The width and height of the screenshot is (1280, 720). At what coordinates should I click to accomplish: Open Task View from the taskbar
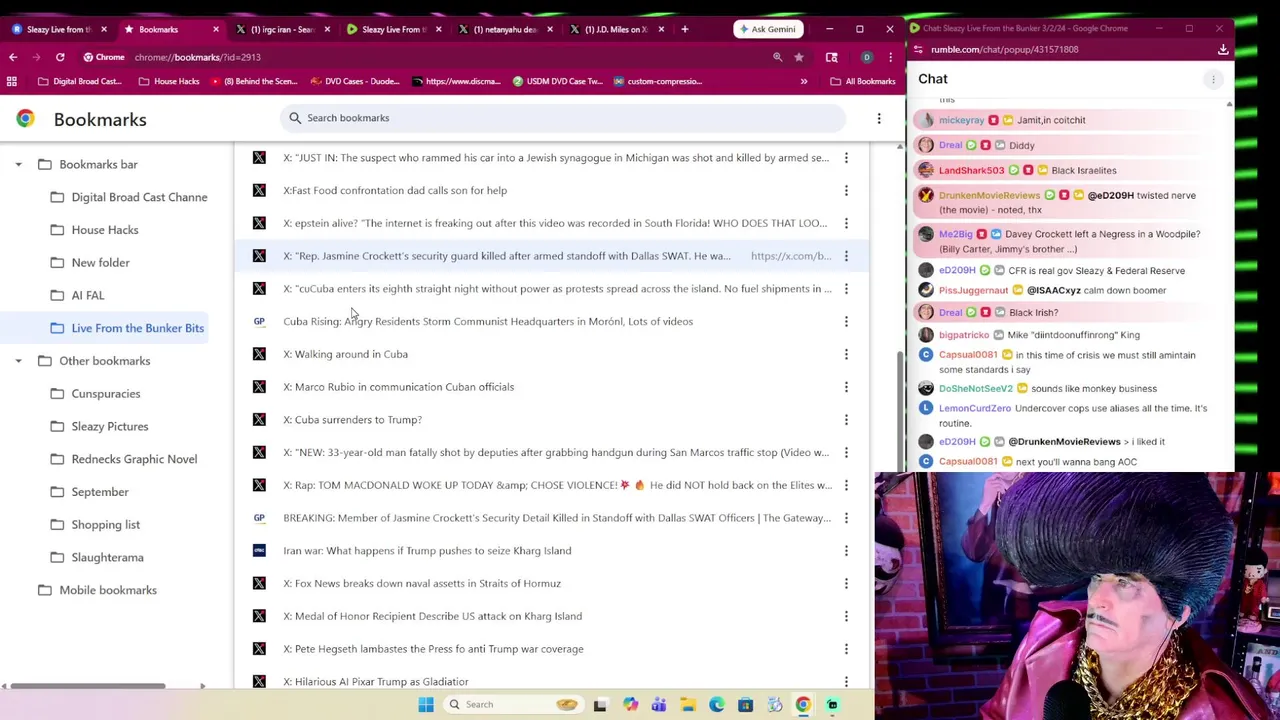coord(600,704)
